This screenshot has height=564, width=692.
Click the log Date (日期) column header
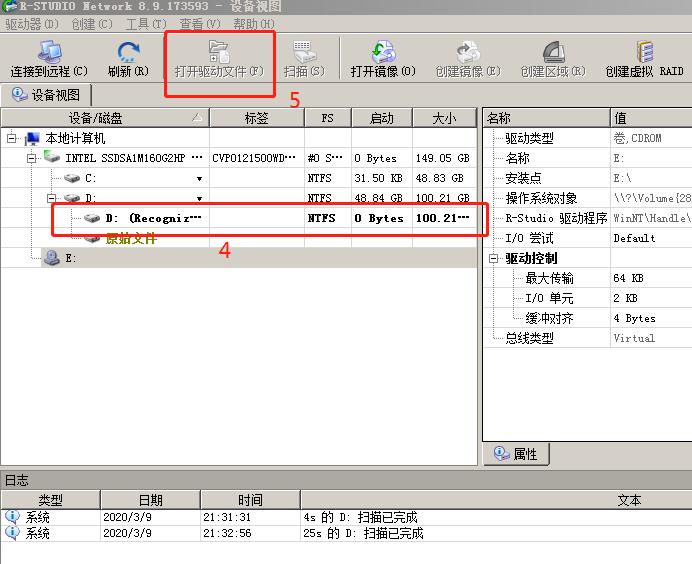coord(150,500)
